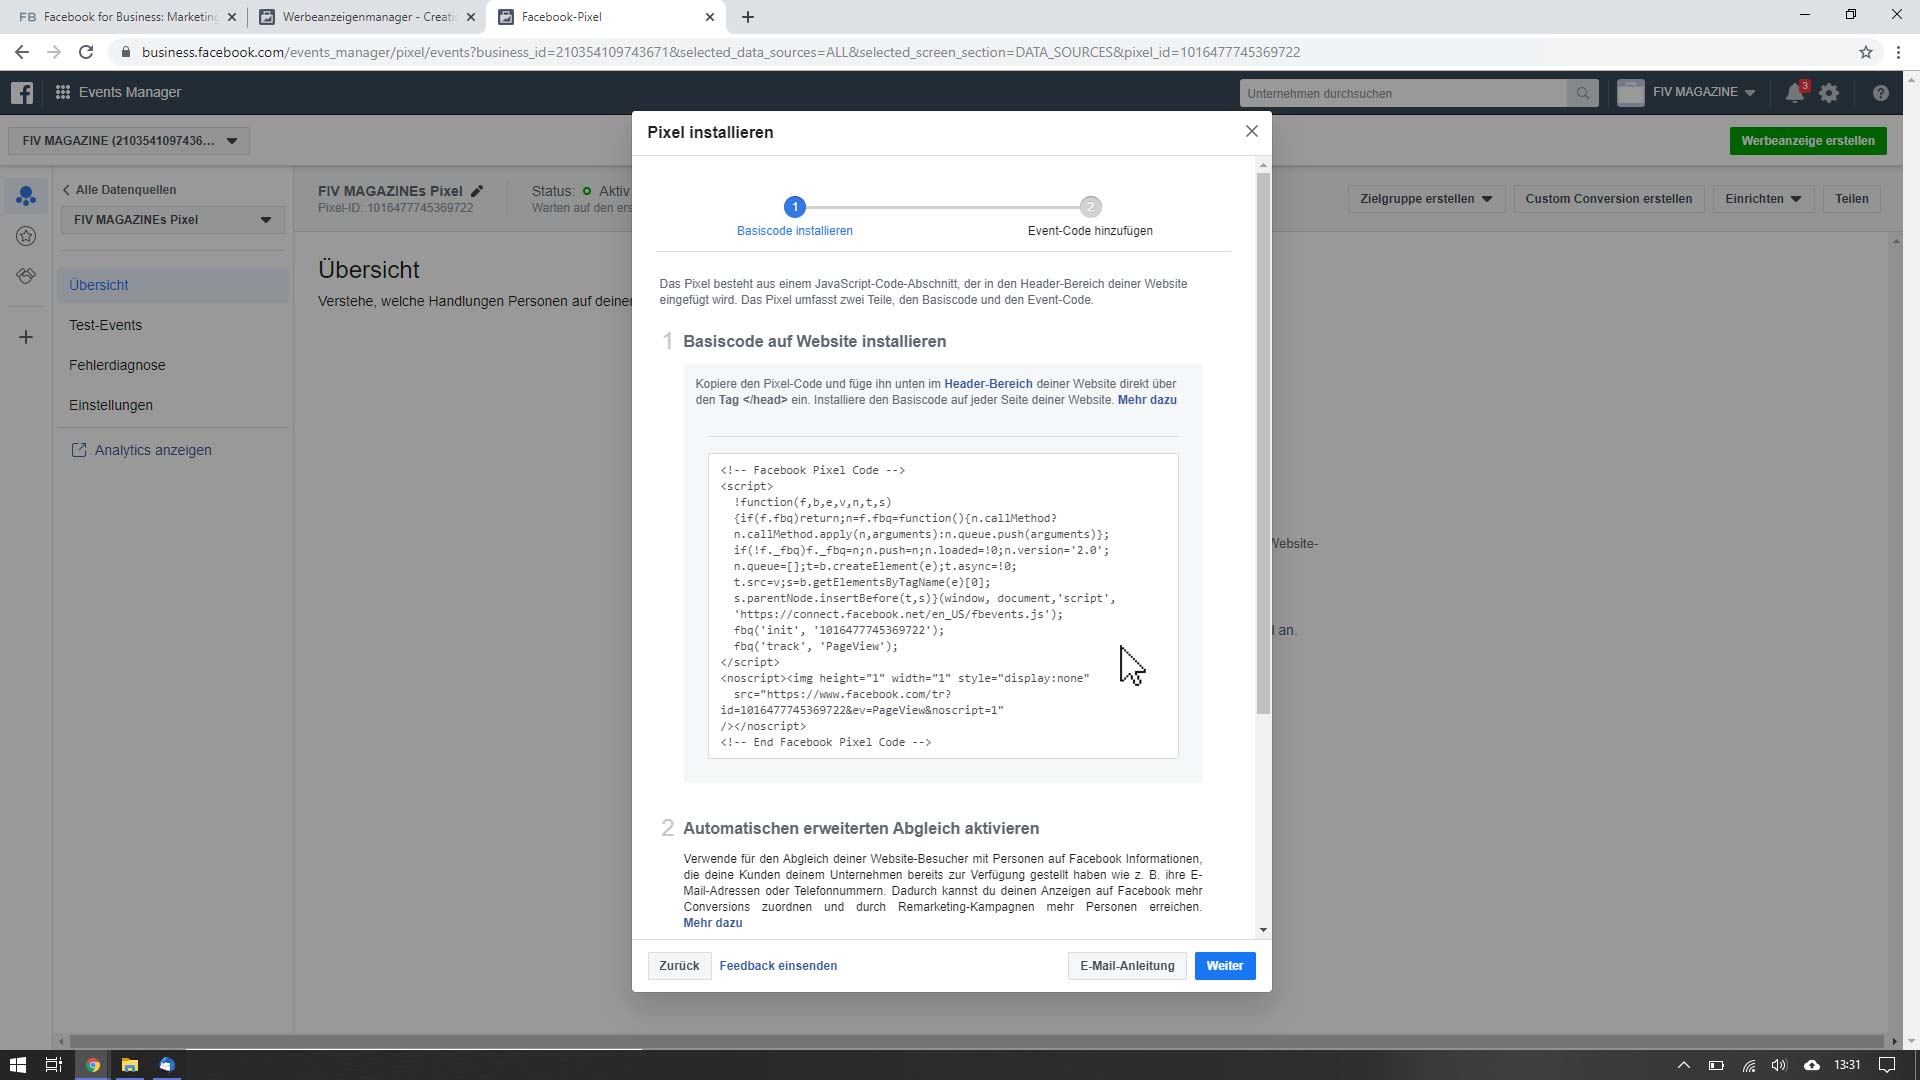1920x1080 pixels.
Task: Close the Facebook-Pixel browser tab
Action: [710, 17]
